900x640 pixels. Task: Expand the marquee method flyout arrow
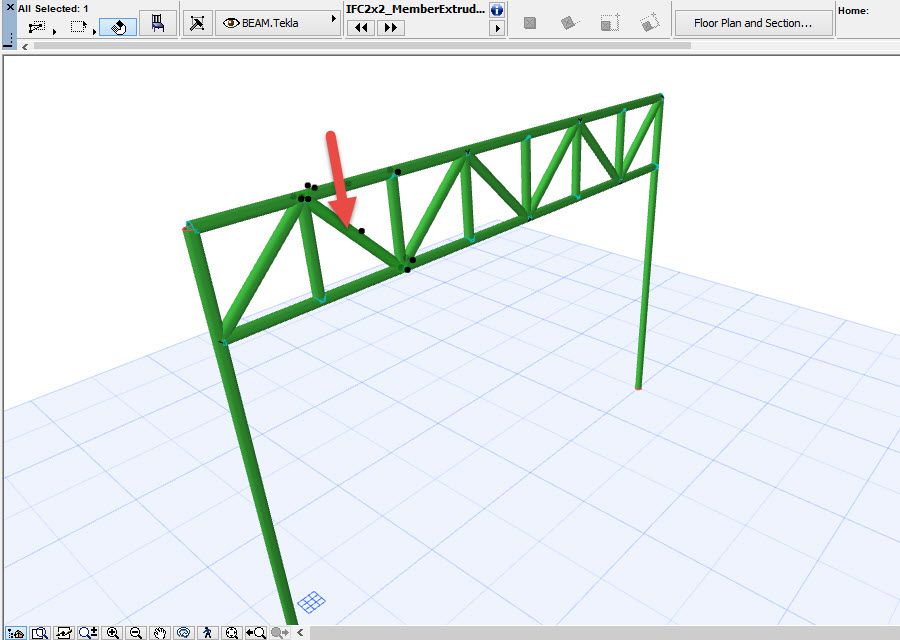(x=94, y=32)
